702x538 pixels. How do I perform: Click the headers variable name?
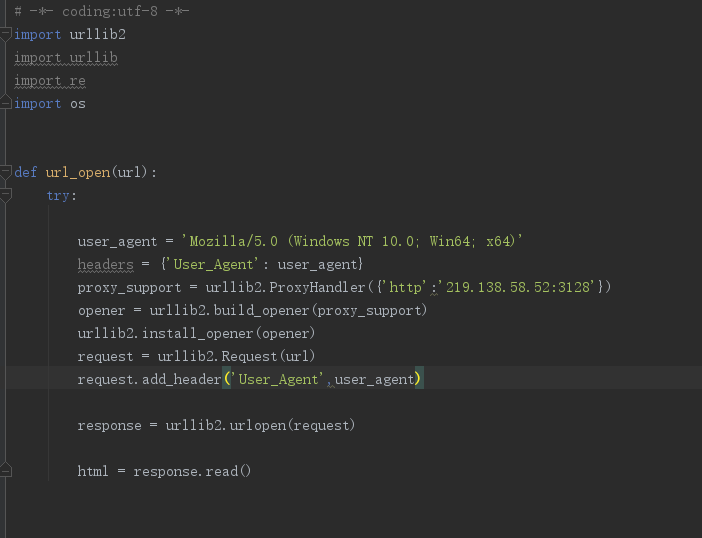(105, 264)
